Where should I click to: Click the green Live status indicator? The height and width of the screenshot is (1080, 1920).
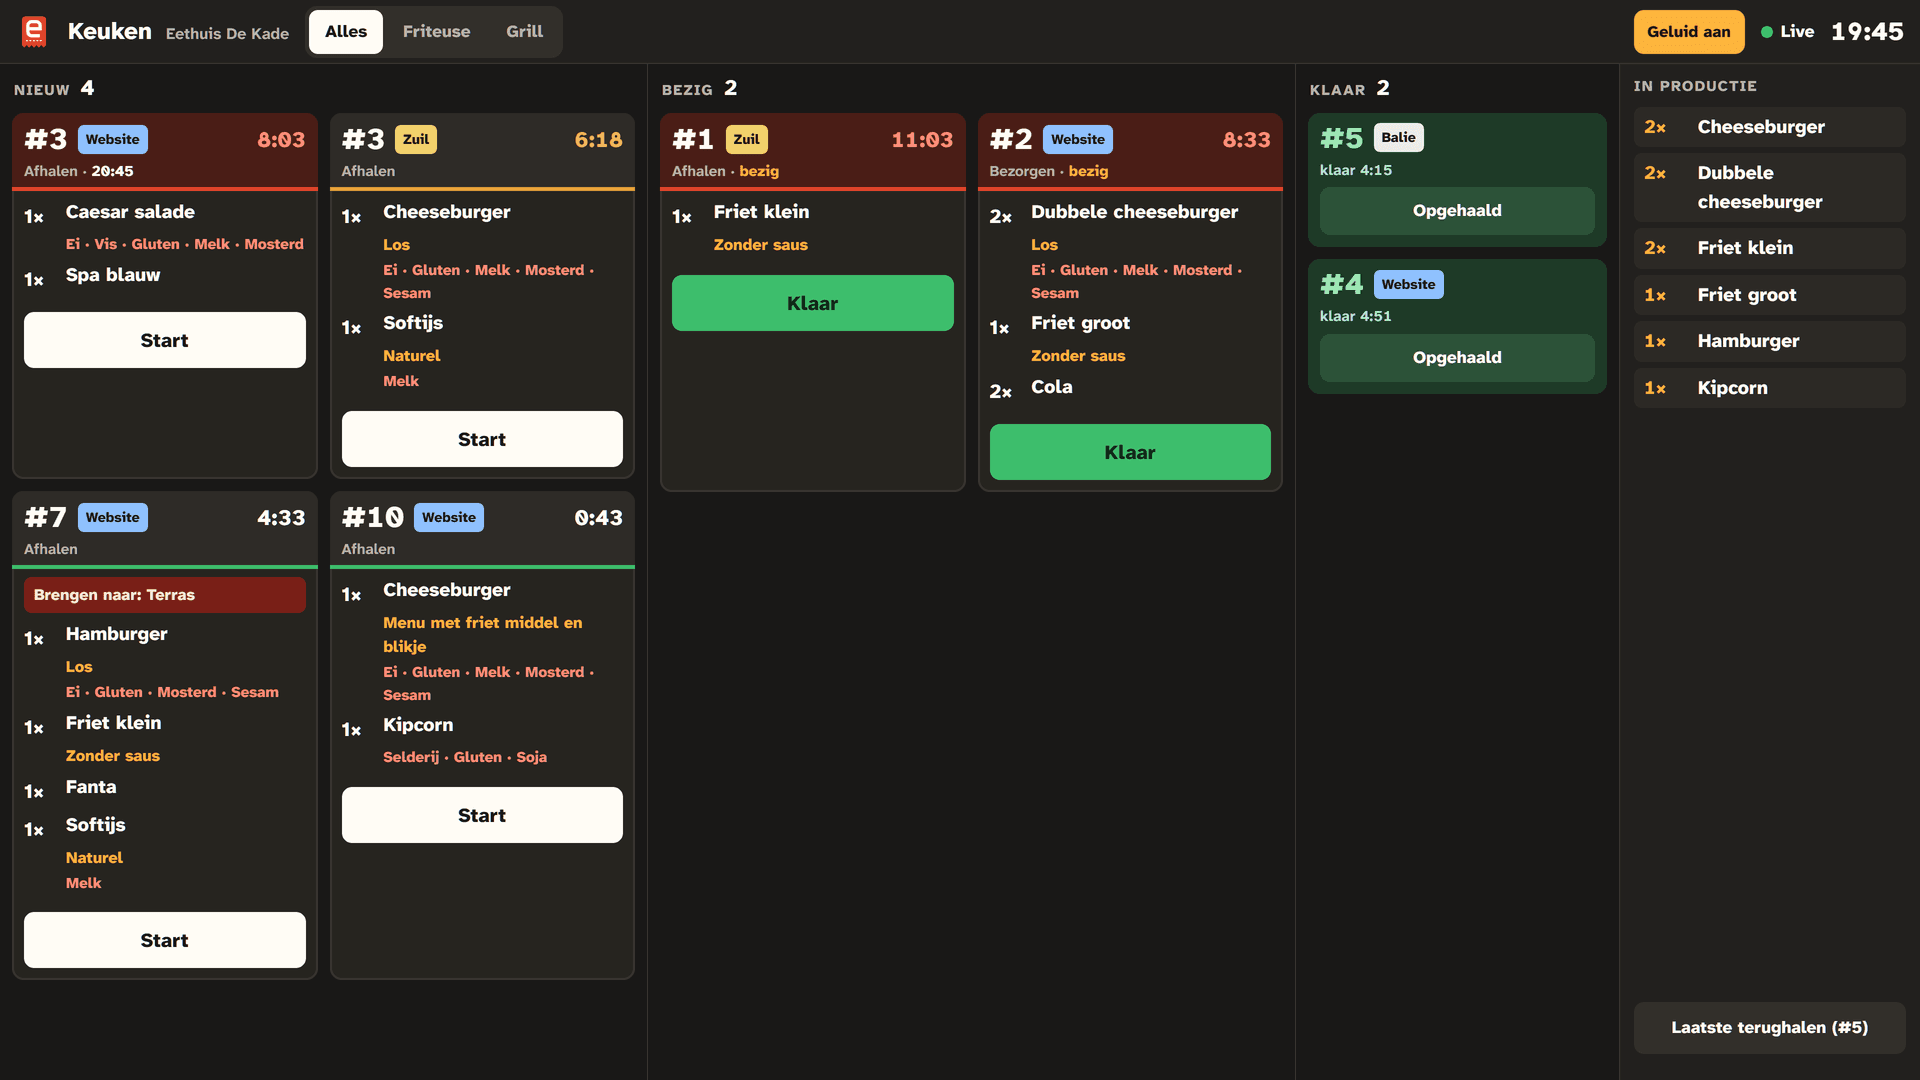(1788, 32)
